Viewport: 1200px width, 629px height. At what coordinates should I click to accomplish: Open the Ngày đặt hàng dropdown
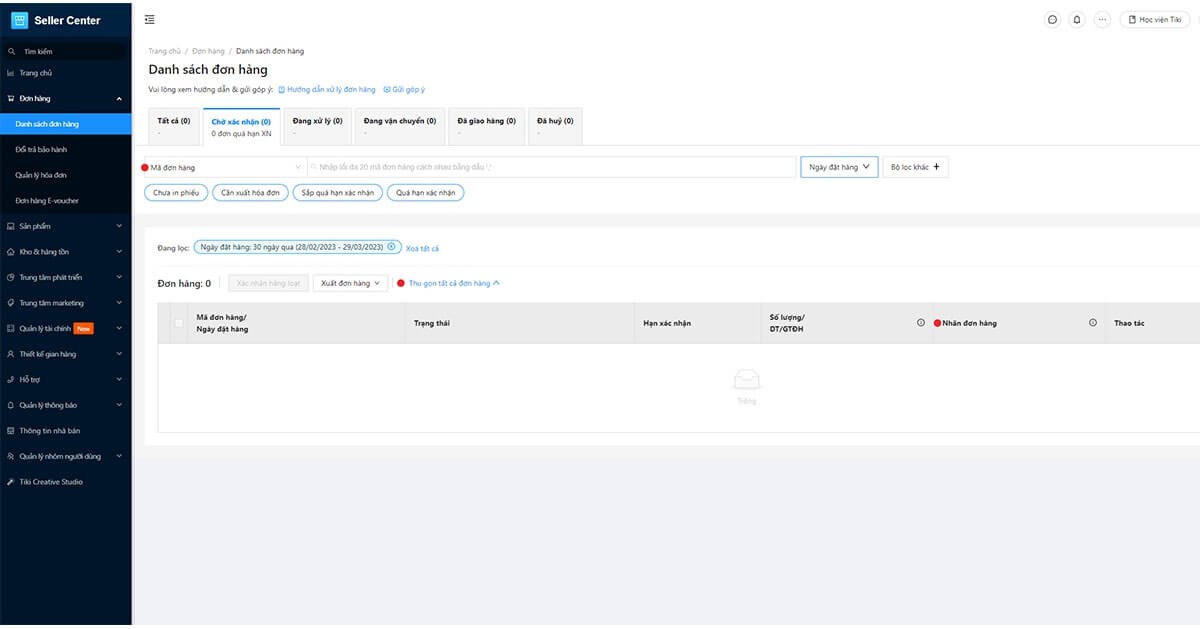tap(839, 167)
